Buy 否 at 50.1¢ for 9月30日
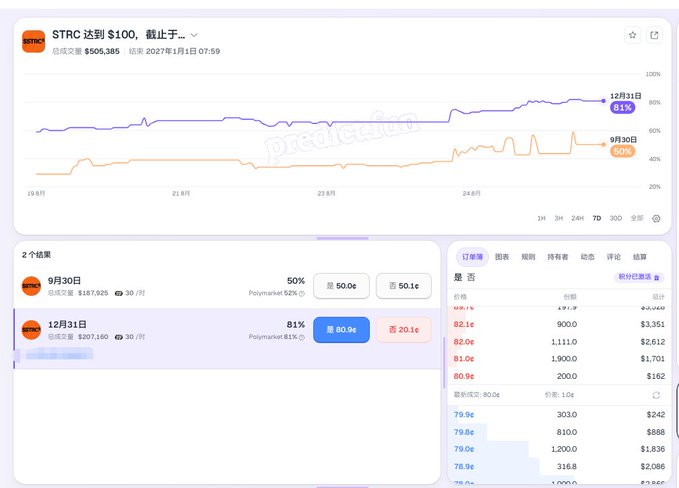The height and width of the screenshot is (488, 679). pyautogui.click(x=404, y=286)
